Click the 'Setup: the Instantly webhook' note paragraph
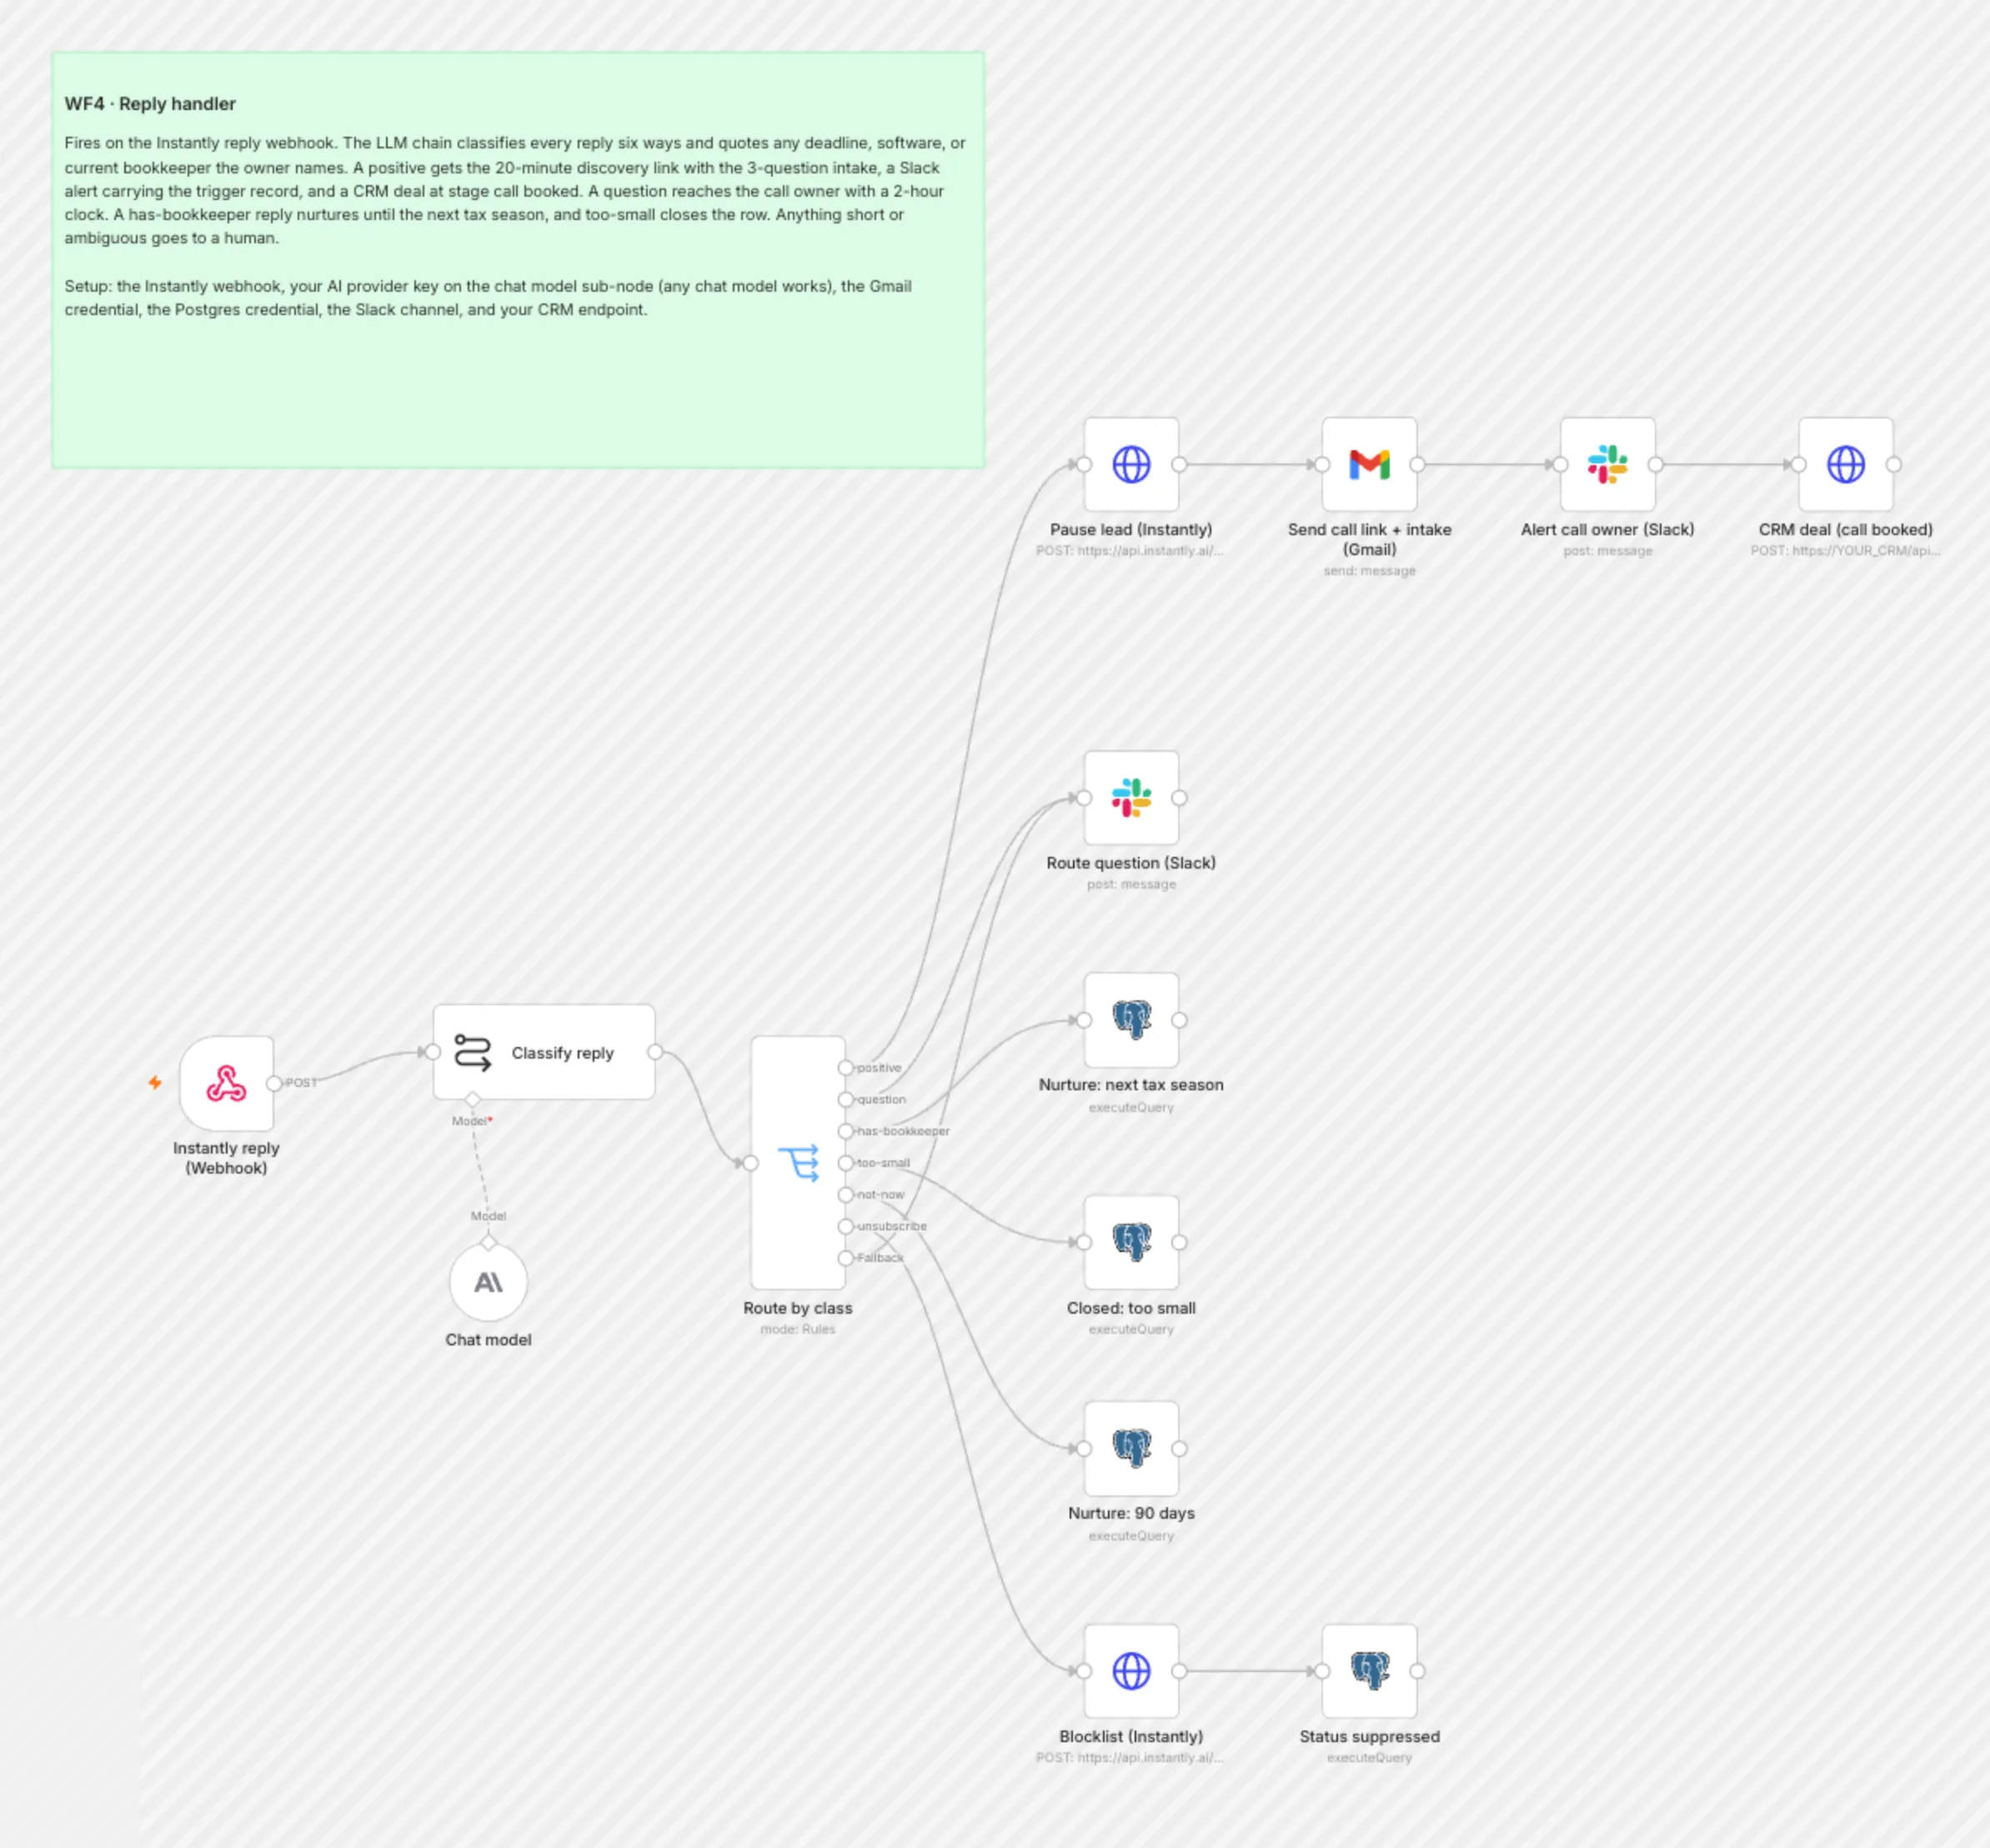This screenshot has width=1990, height=1848. coord(488,298)
